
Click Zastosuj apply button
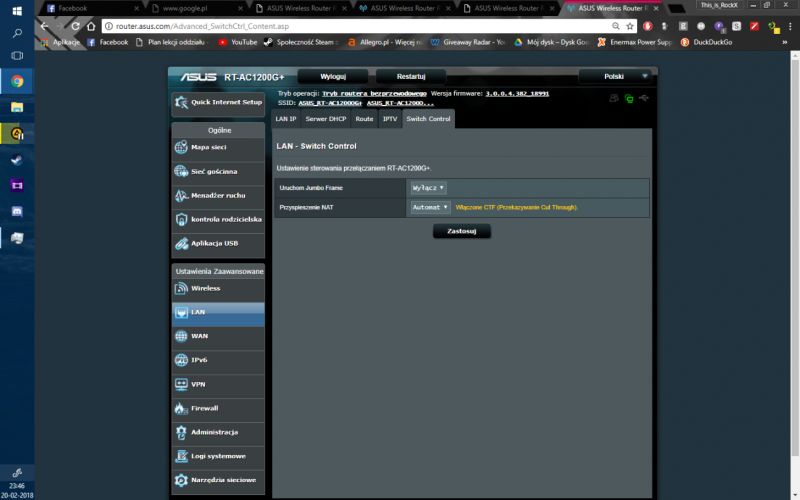462,231
